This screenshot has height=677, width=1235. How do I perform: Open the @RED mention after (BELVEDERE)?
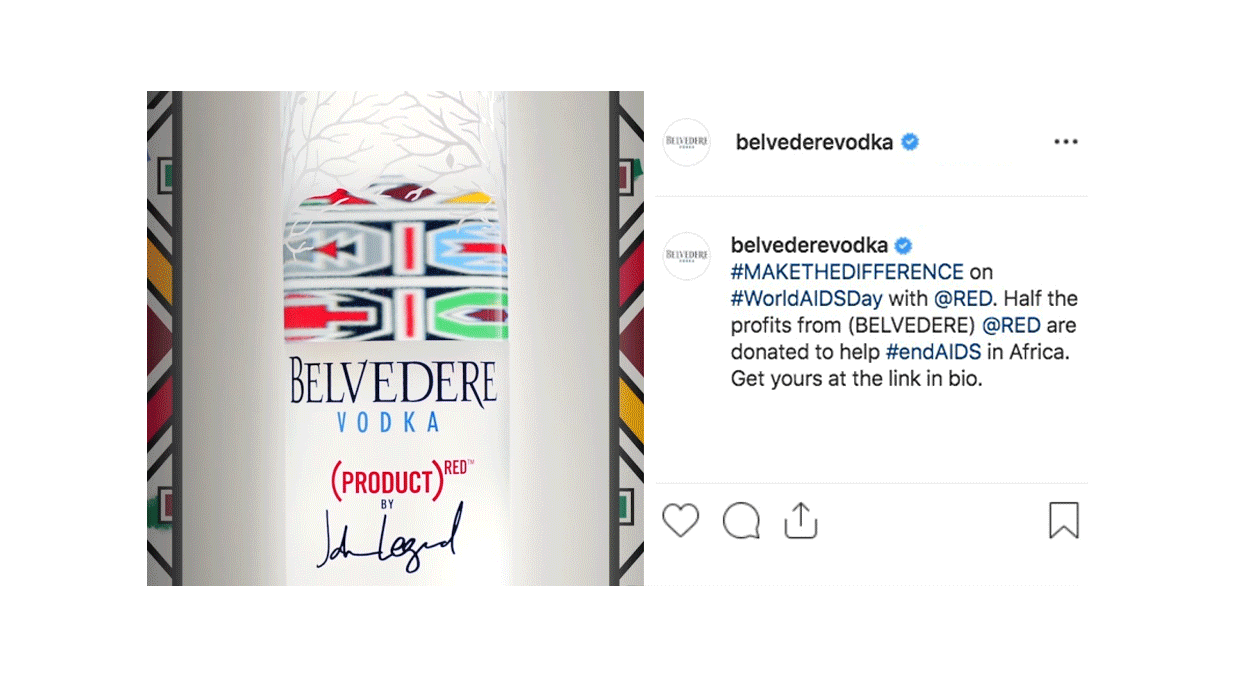tap(1012, 326)
